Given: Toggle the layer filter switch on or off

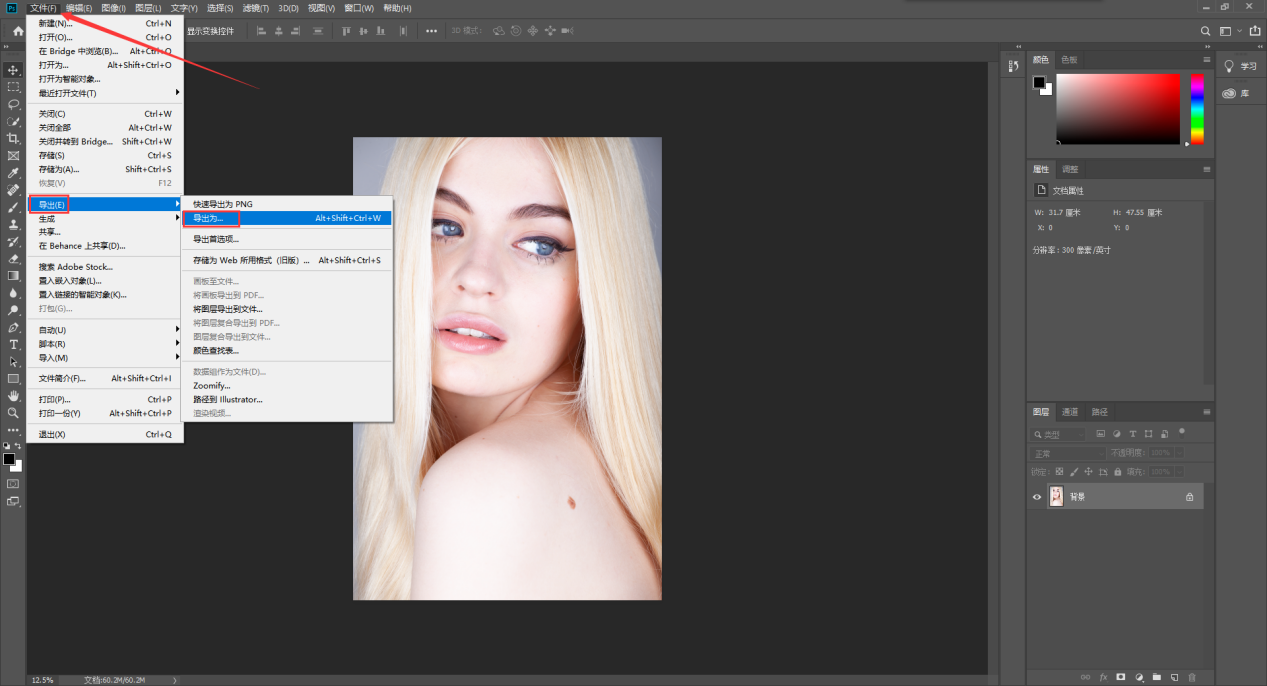Looking at the screenshot, I should [1181, 433].
